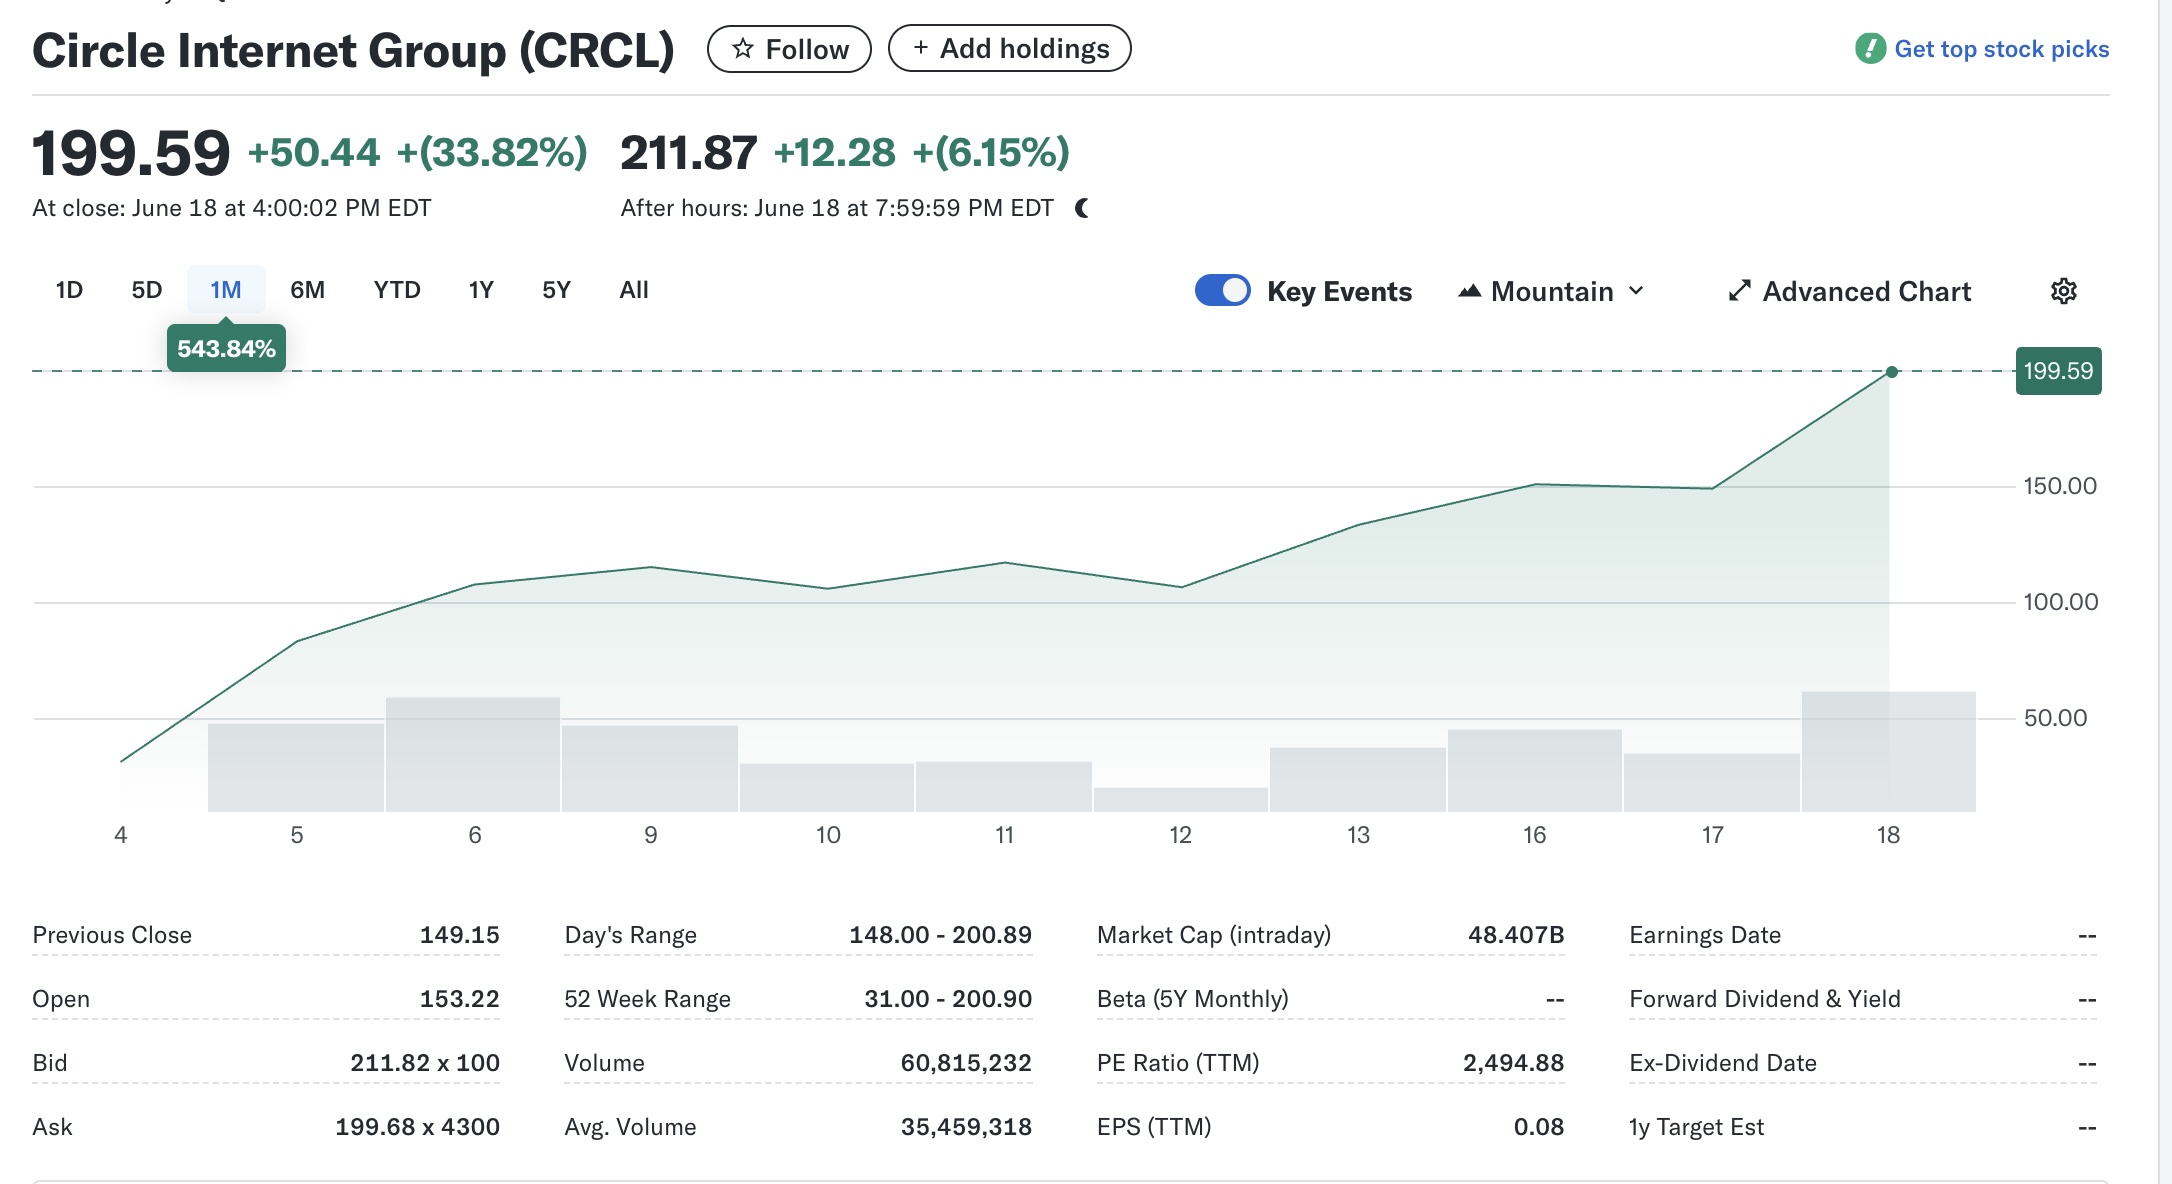Click Avg. Volume value 35,459,318

coord(966,1127)
